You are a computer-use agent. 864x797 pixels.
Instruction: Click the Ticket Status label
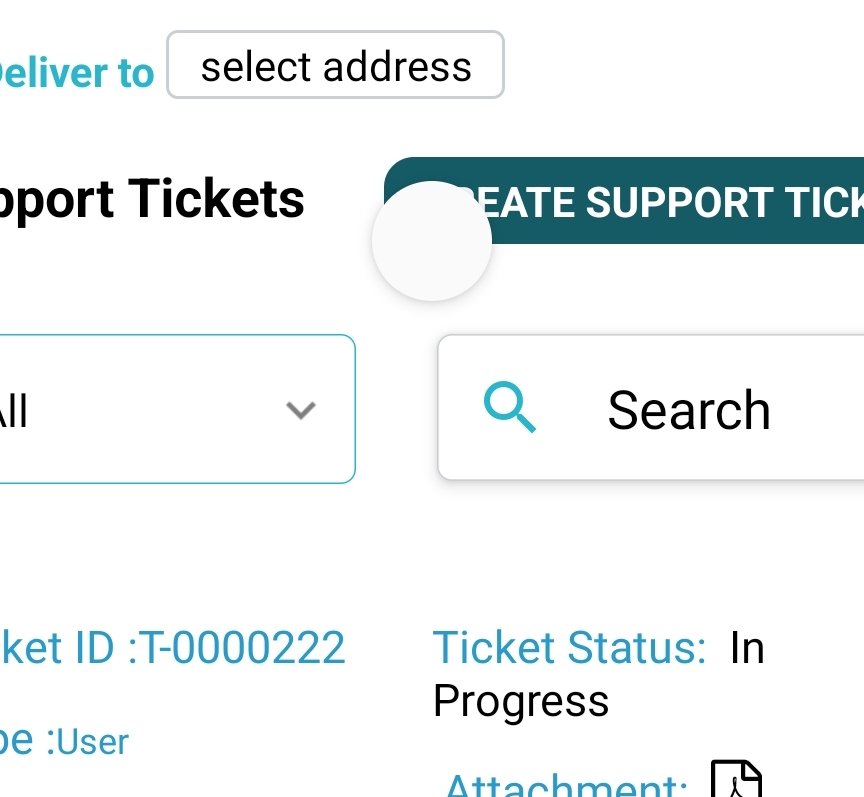point(569,647)
